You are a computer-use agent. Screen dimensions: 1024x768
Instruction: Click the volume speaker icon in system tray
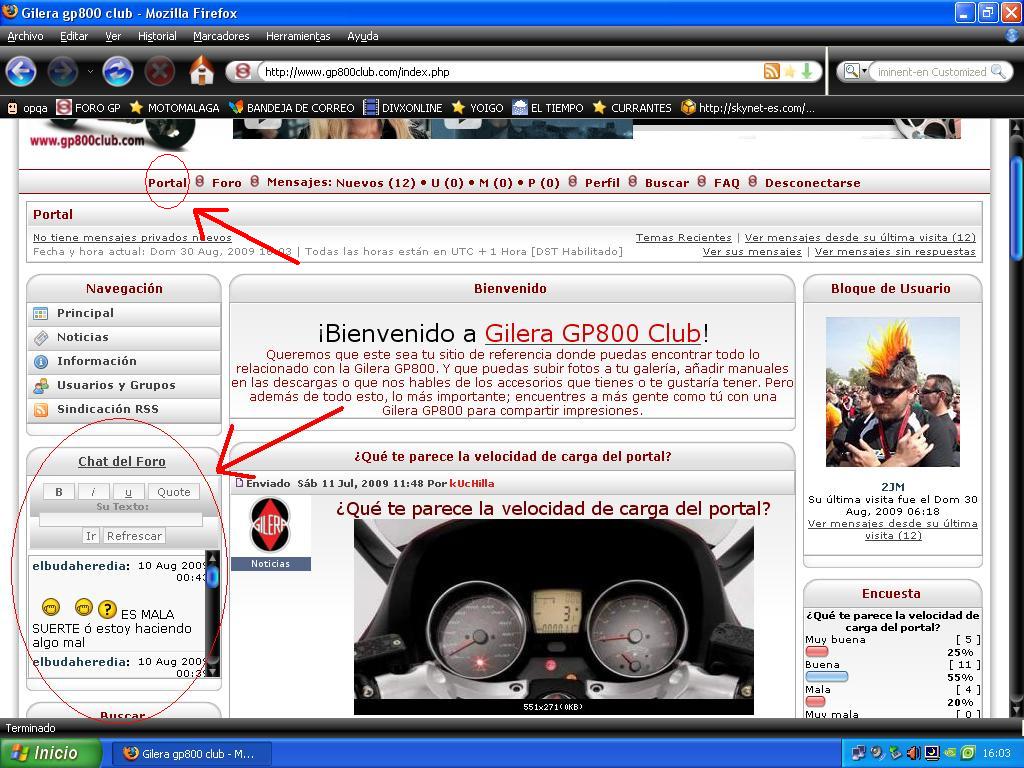coord(914,753)
